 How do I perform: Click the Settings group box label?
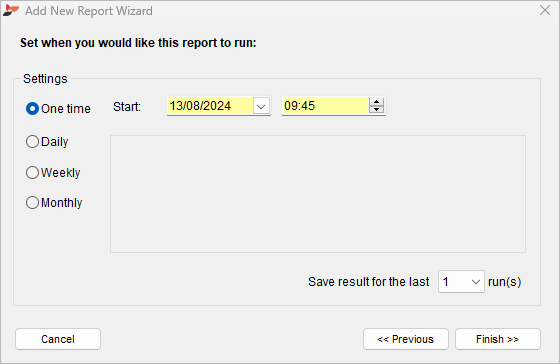point(45,79)
